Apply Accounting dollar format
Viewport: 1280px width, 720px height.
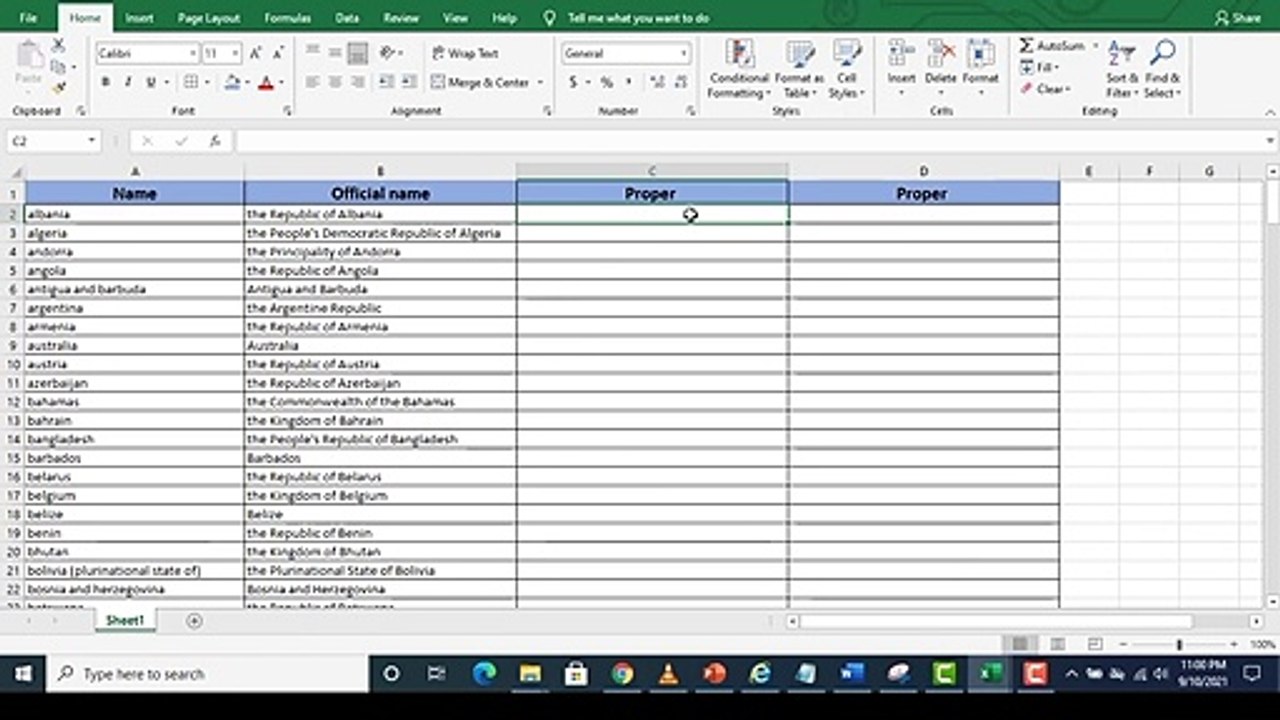tap(574, 82)
